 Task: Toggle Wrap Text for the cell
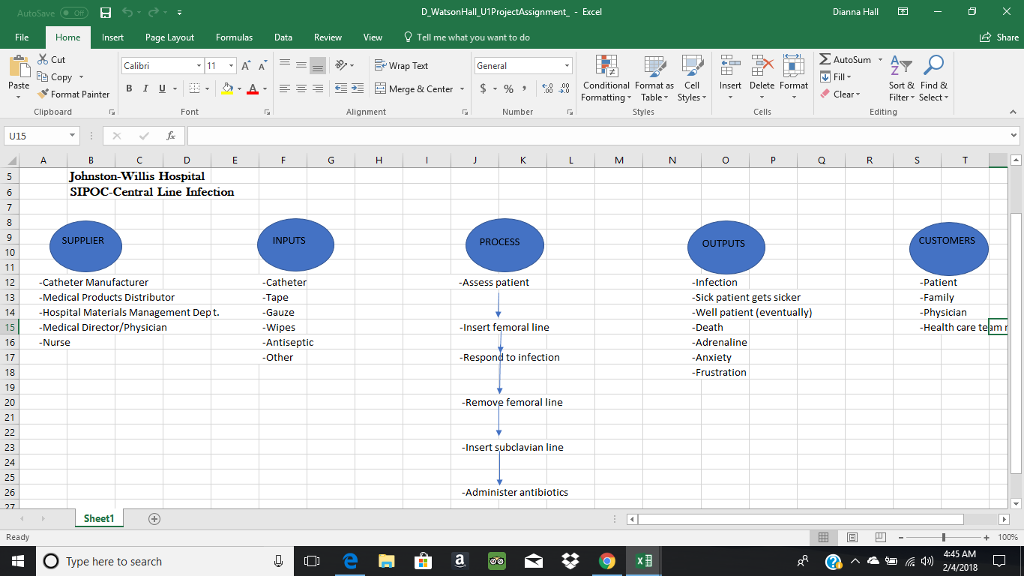(400, 66)
